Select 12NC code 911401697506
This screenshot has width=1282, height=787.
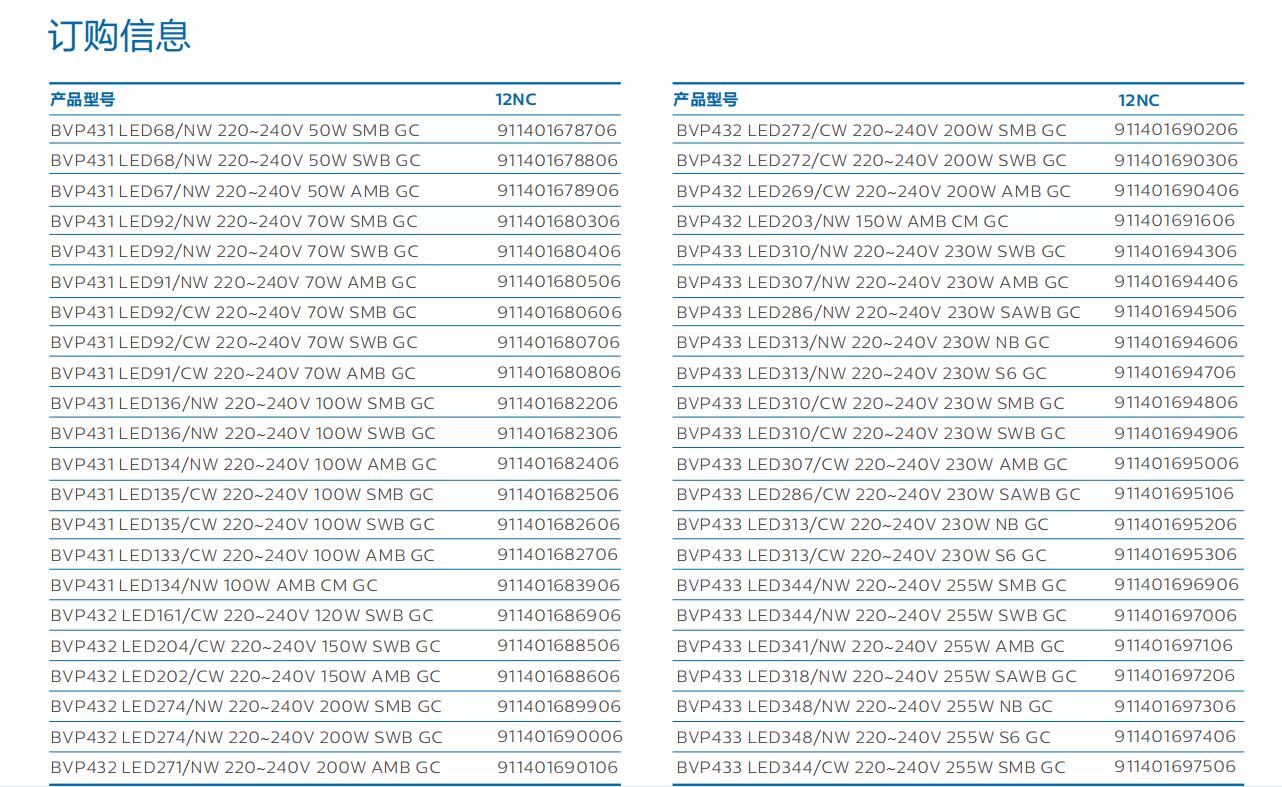(1176, 766)
